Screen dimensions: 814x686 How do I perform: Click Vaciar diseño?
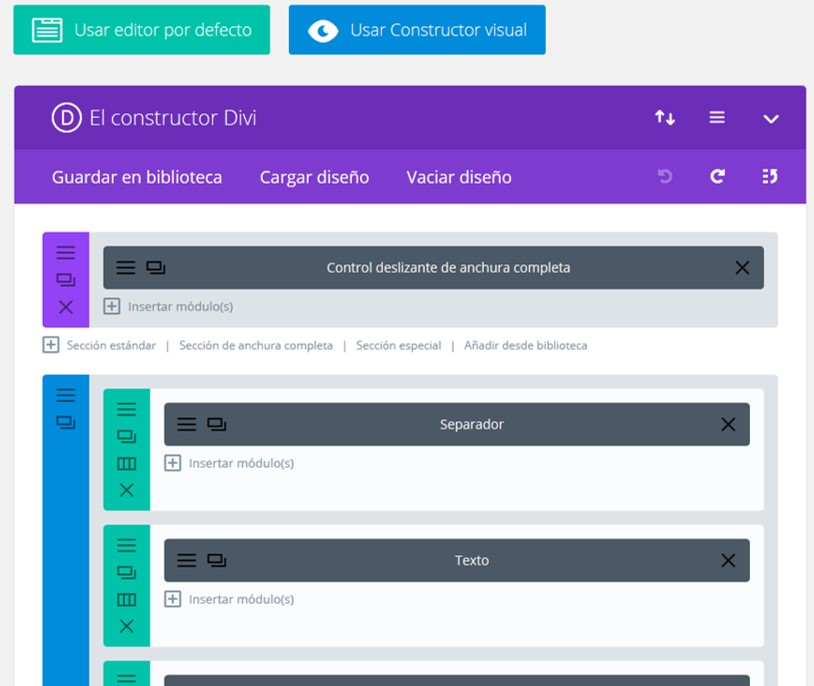[459, 177]
